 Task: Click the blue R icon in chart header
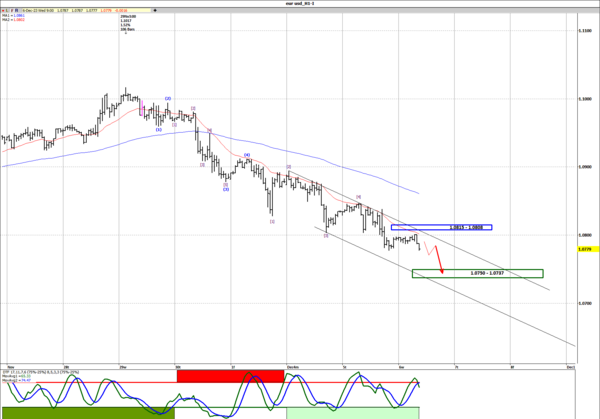coord(16,10)
